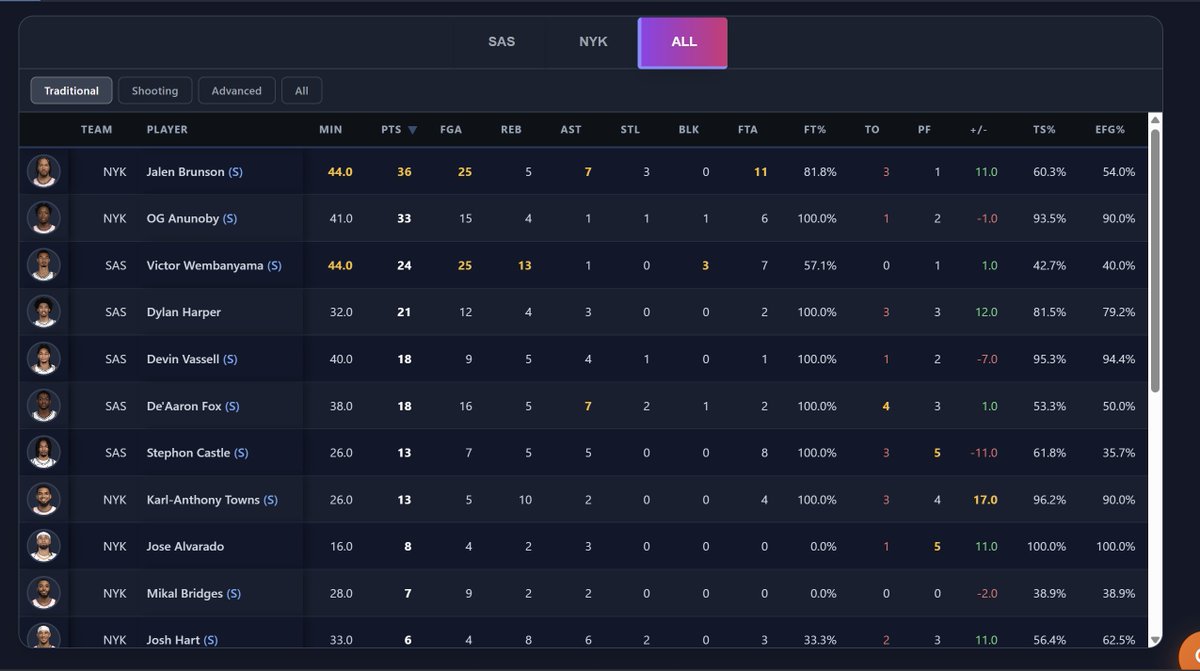Open Jalen Brunson's player name
The height and width of the screenshot is (671, 1200).
[x=186, y=172]
